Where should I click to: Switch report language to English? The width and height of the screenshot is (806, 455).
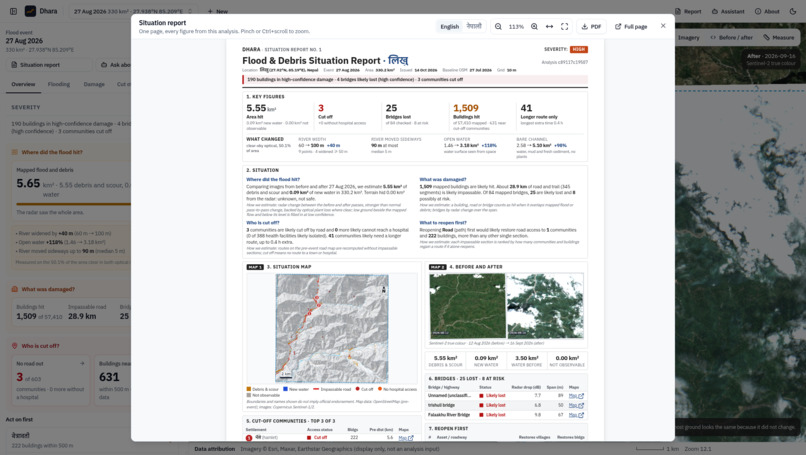point(449,27)
